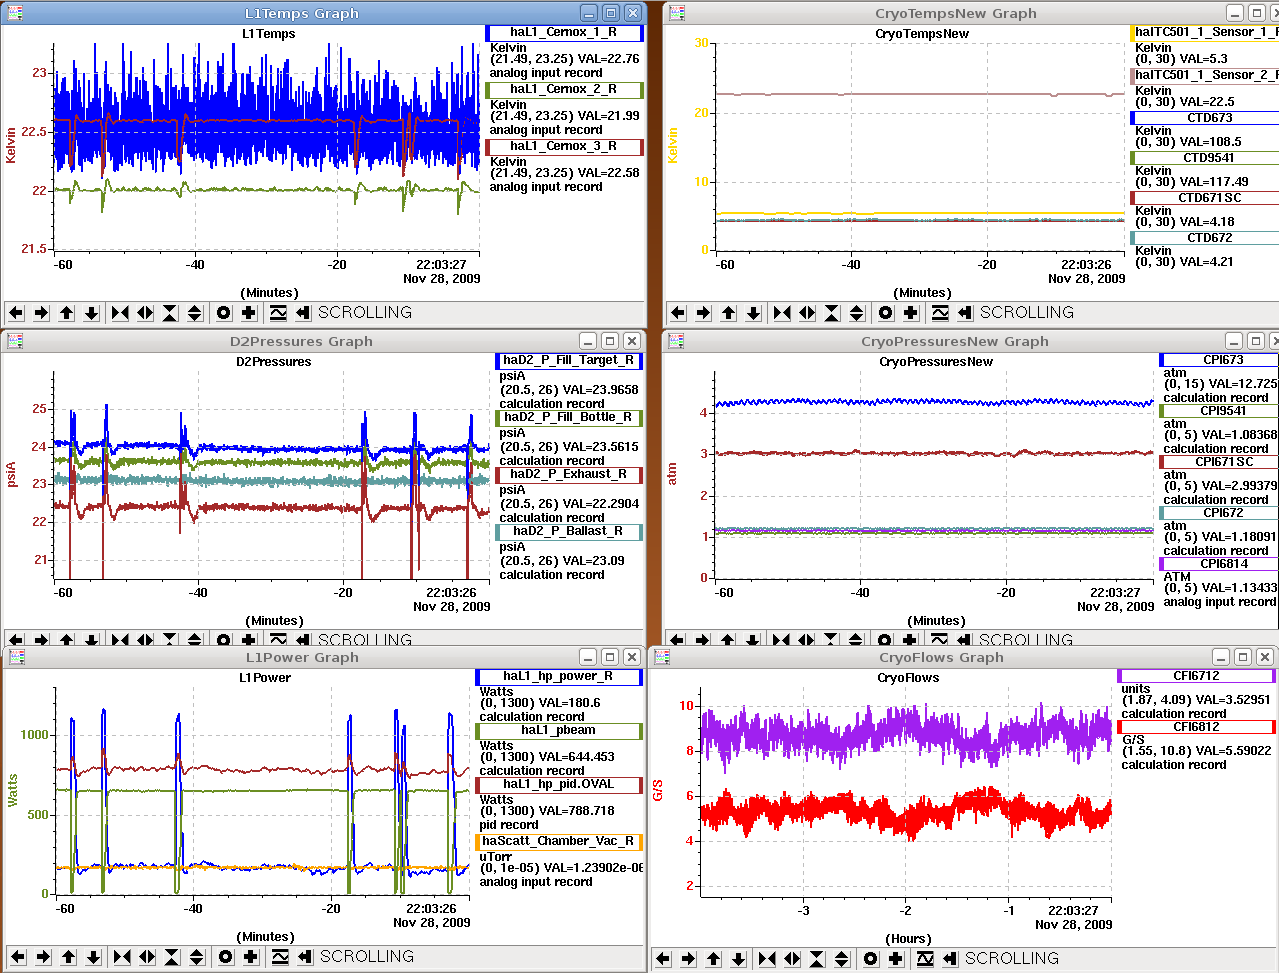Select the haD2_P_Ballast_R legend entry
The height and width of the screenshot is (973, 1279).
pos(569,532)
